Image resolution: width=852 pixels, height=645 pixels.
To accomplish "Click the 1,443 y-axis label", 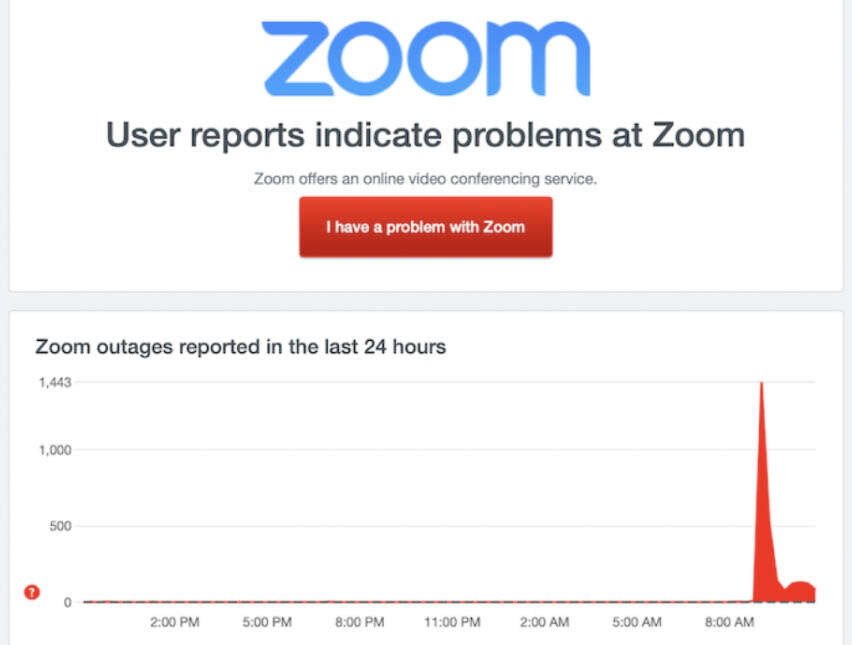I will [x=53, y=382].
